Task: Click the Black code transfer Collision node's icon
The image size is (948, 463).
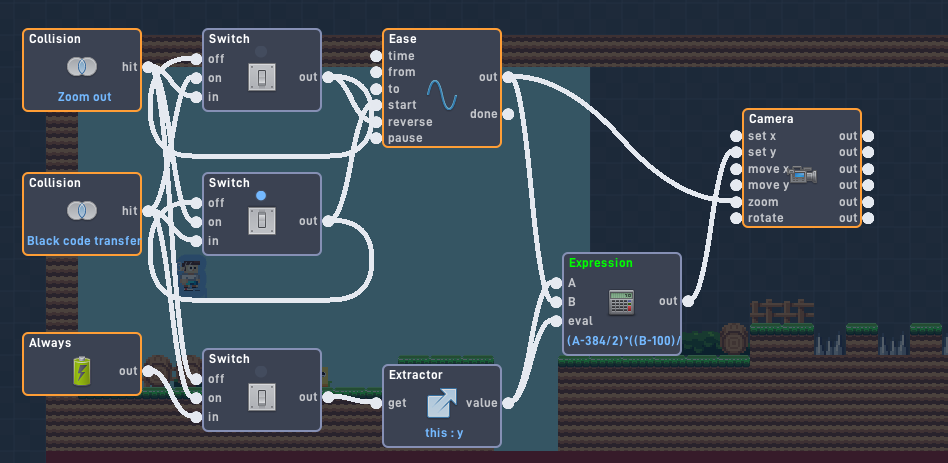Action: coord(82,210)
